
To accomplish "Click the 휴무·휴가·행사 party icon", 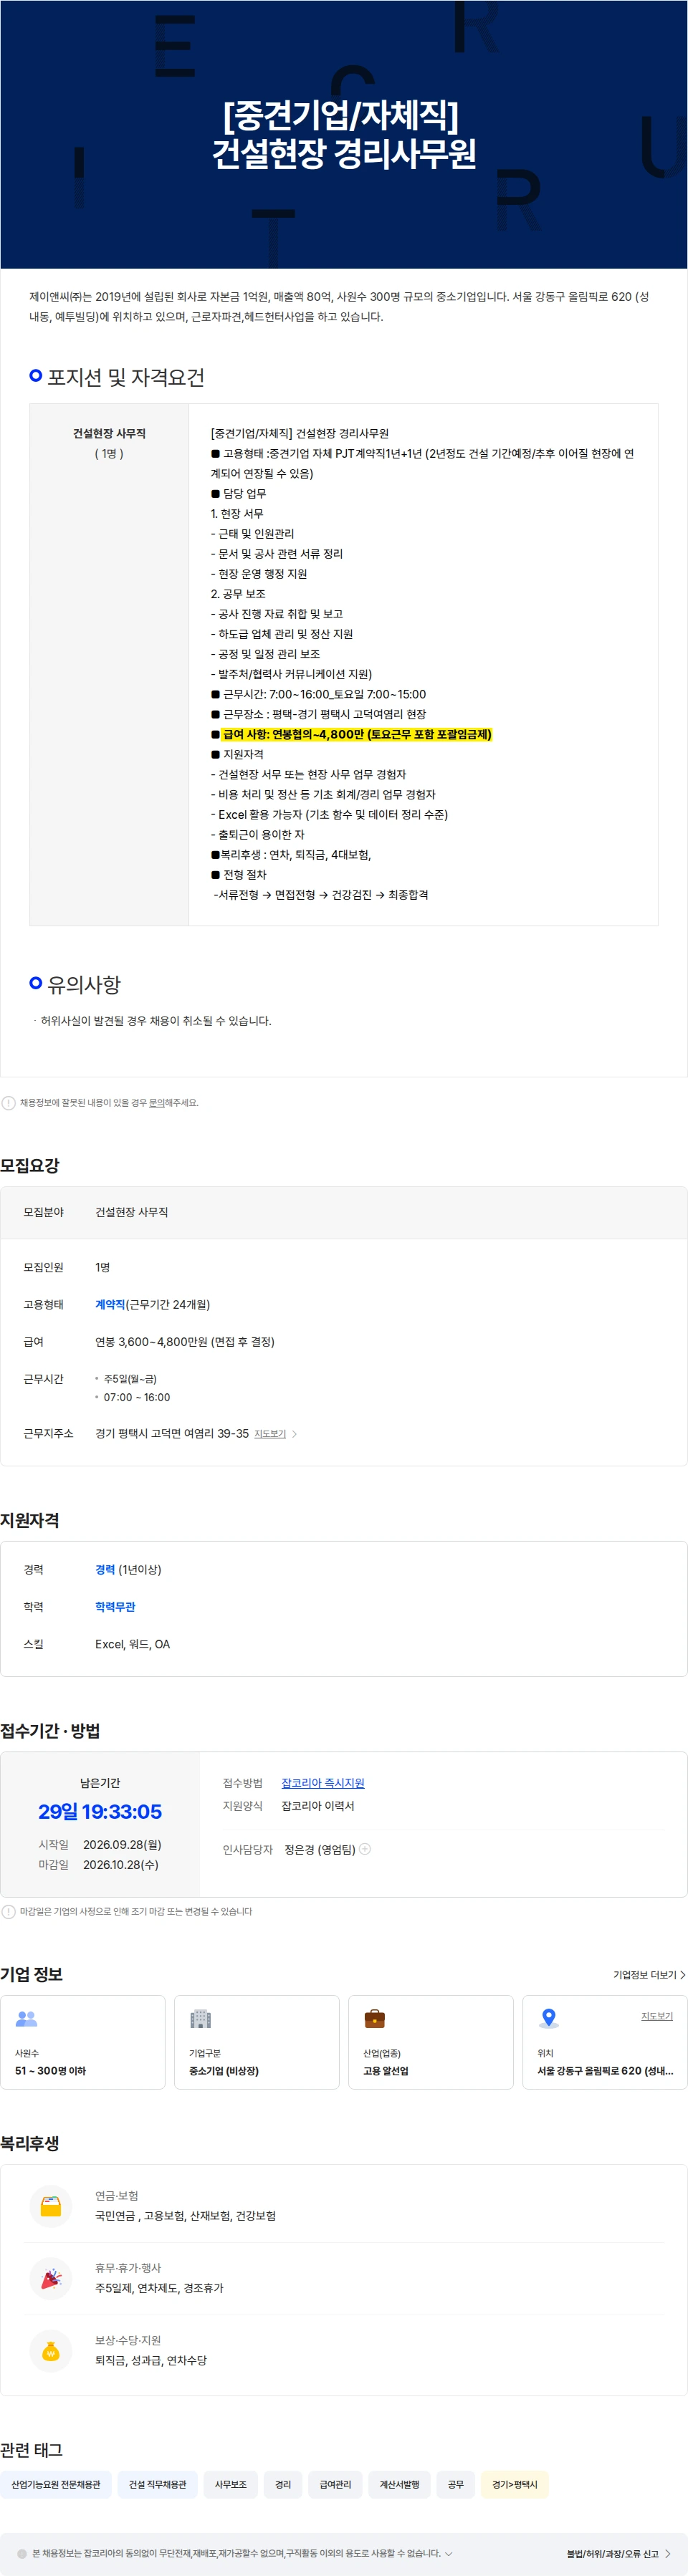I will click(51, 2278).
